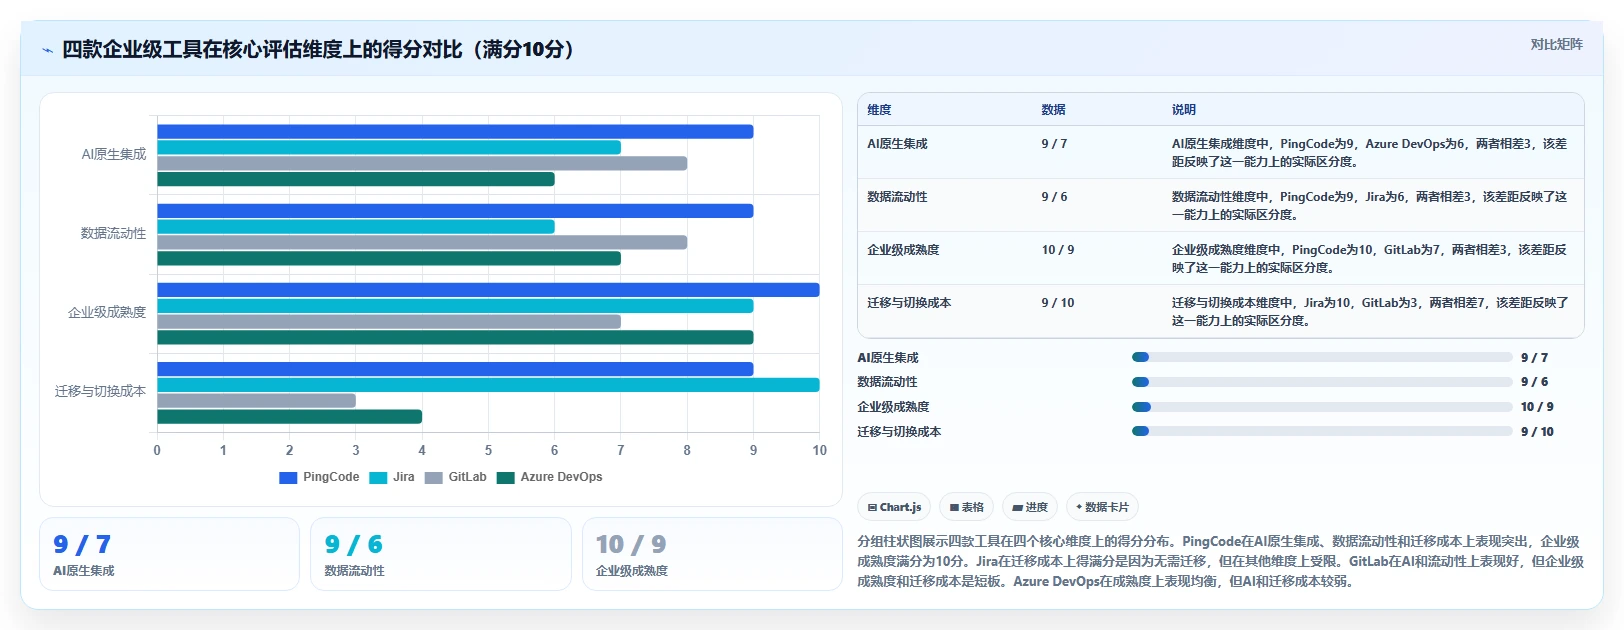
Task: Click the 数据 column header
Action: [1053, 110]
